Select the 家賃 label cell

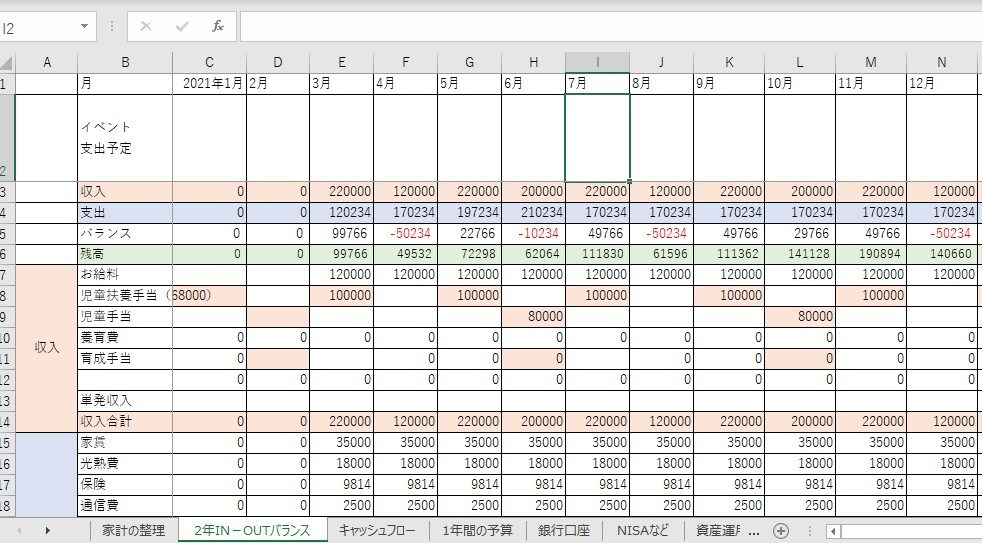pyautogui.click(x=125, y=442)
